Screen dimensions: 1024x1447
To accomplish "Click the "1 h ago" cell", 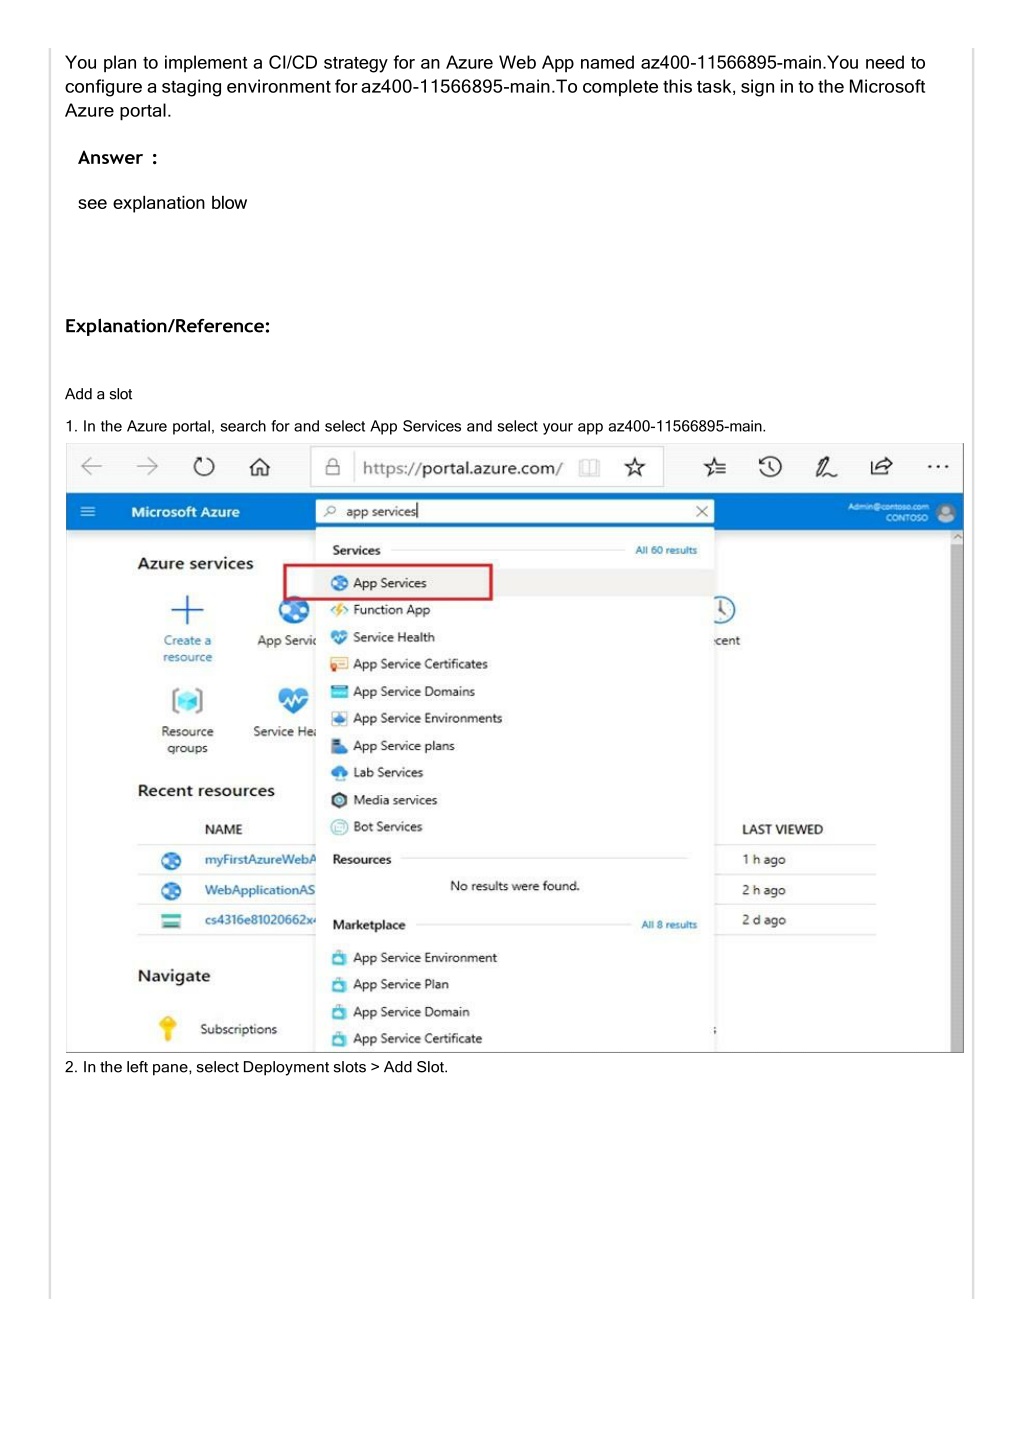I will [763, 860].
